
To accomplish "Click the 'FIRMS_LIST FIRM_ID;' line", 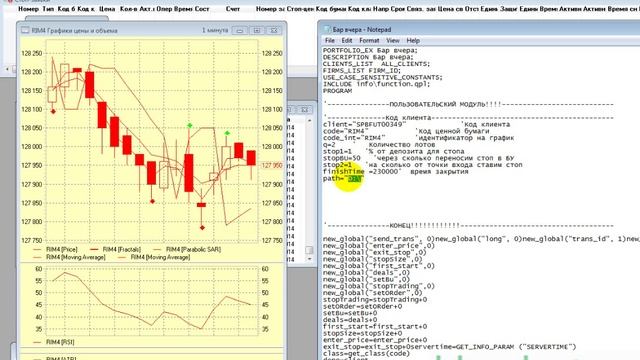I will point(362,71).
